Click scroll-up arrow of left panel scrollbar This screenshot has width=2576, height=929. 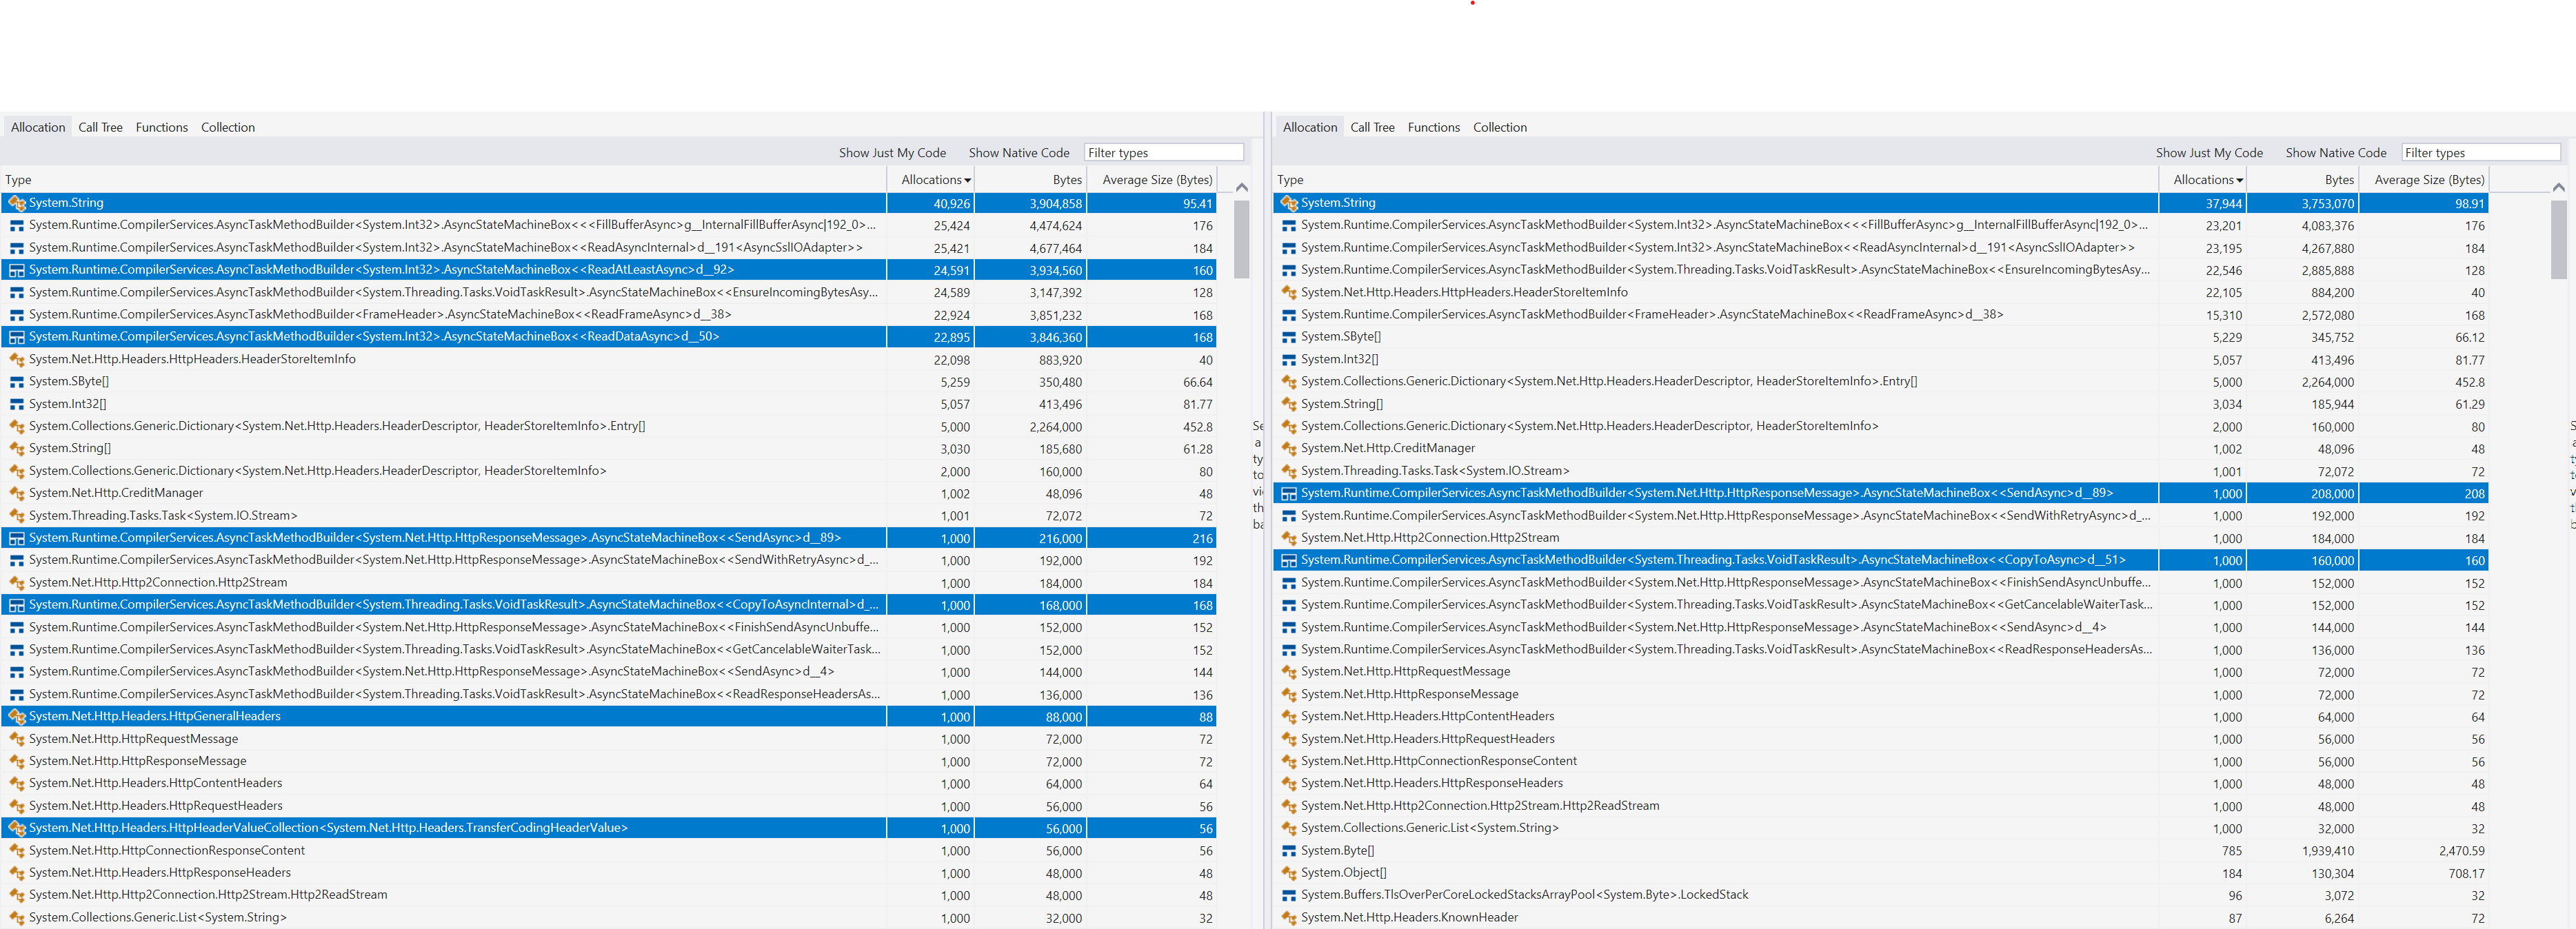tap(1241, 187)
